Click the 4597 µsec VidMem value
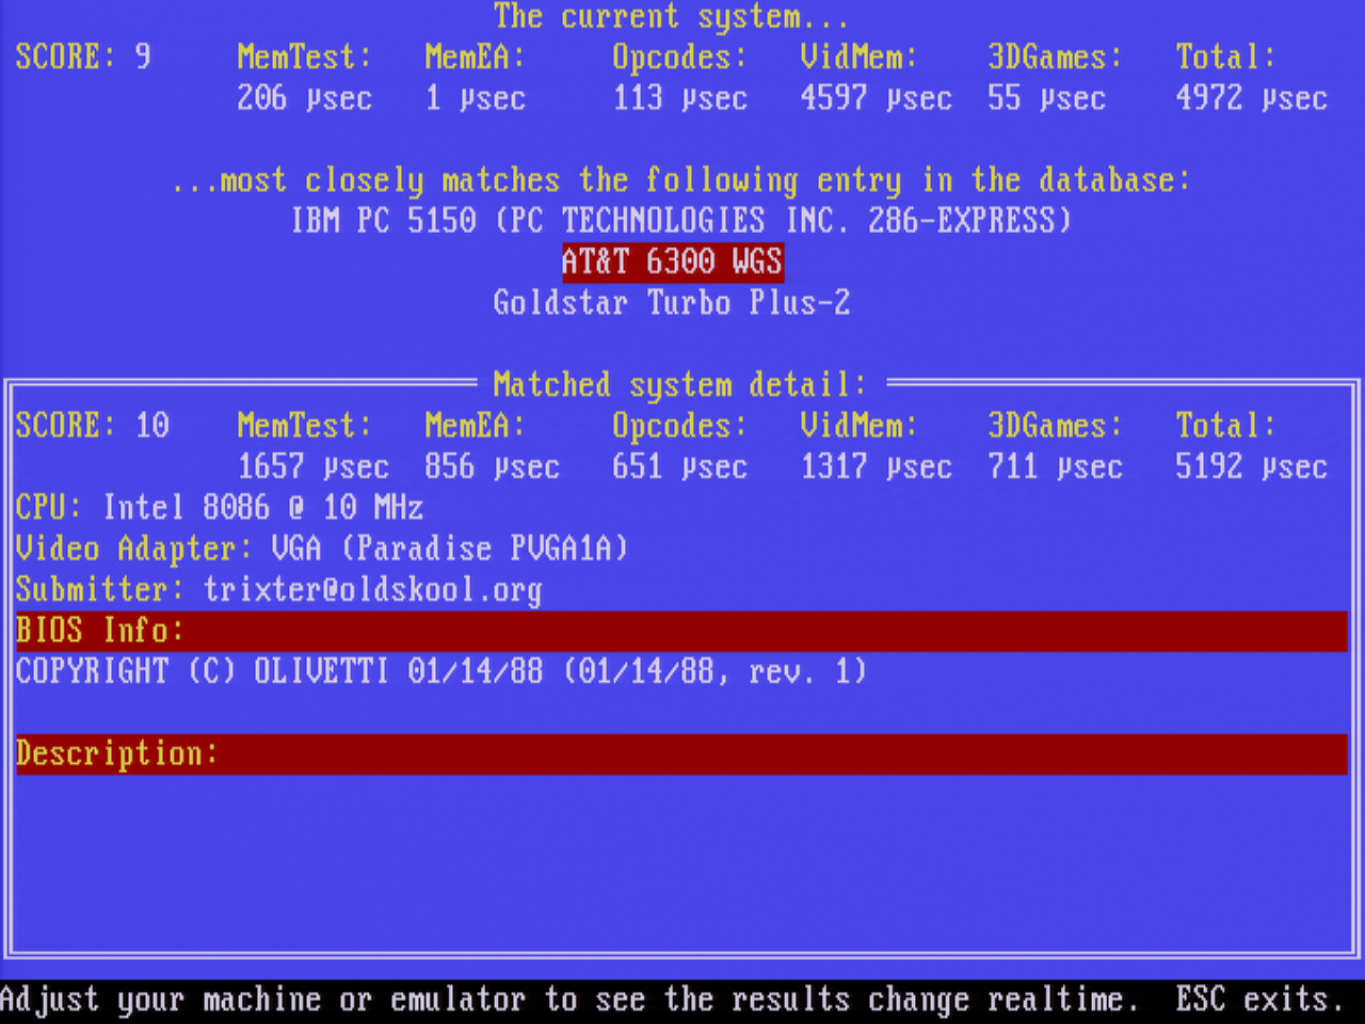Image resolution: width=1365 pixels, height=1024 pixels. pyautogui.click(x=876, y=98)
